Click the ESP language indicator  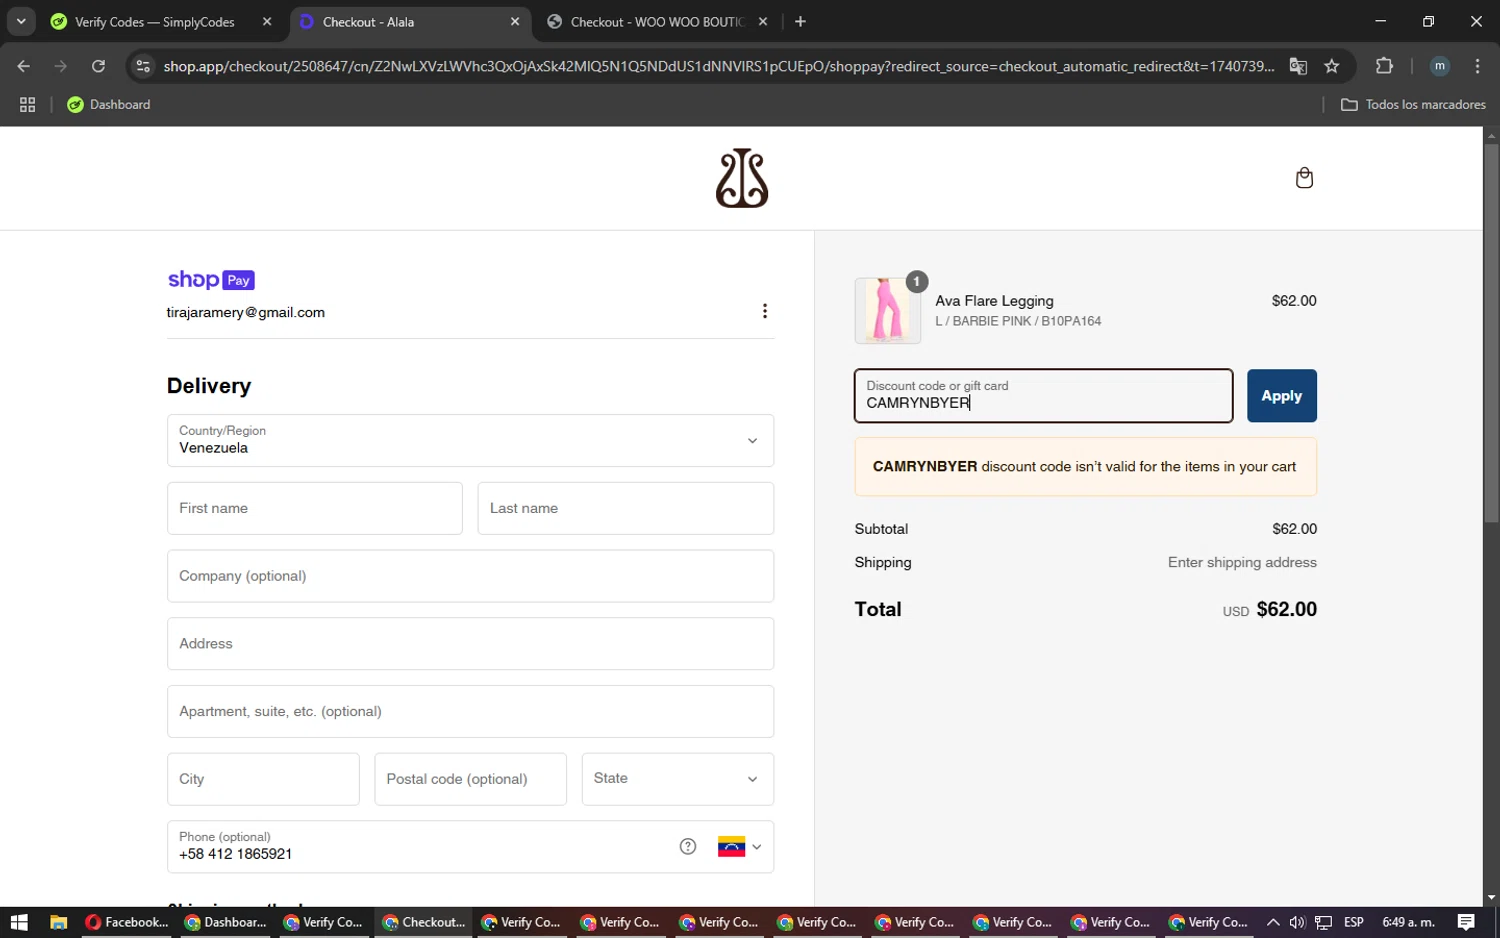(1354, 922)
